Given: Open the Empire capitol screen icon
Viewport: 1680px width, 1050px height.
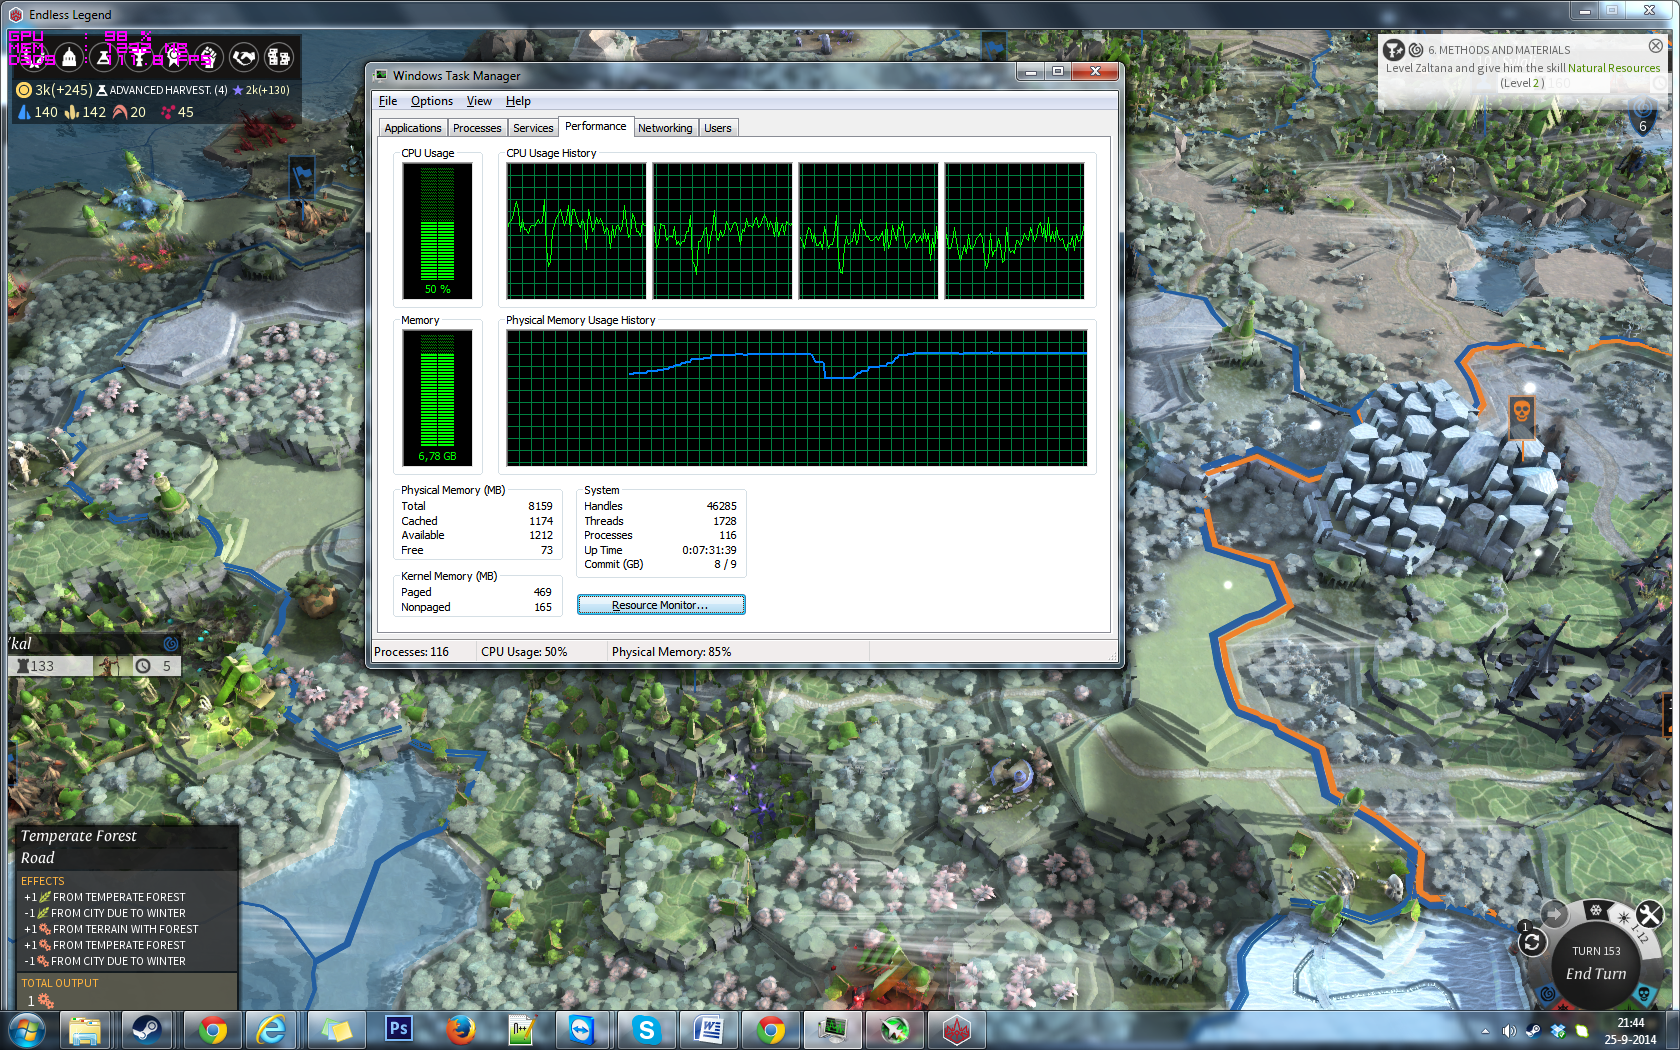Looking at the screenshot, I should tap(68, 58).
